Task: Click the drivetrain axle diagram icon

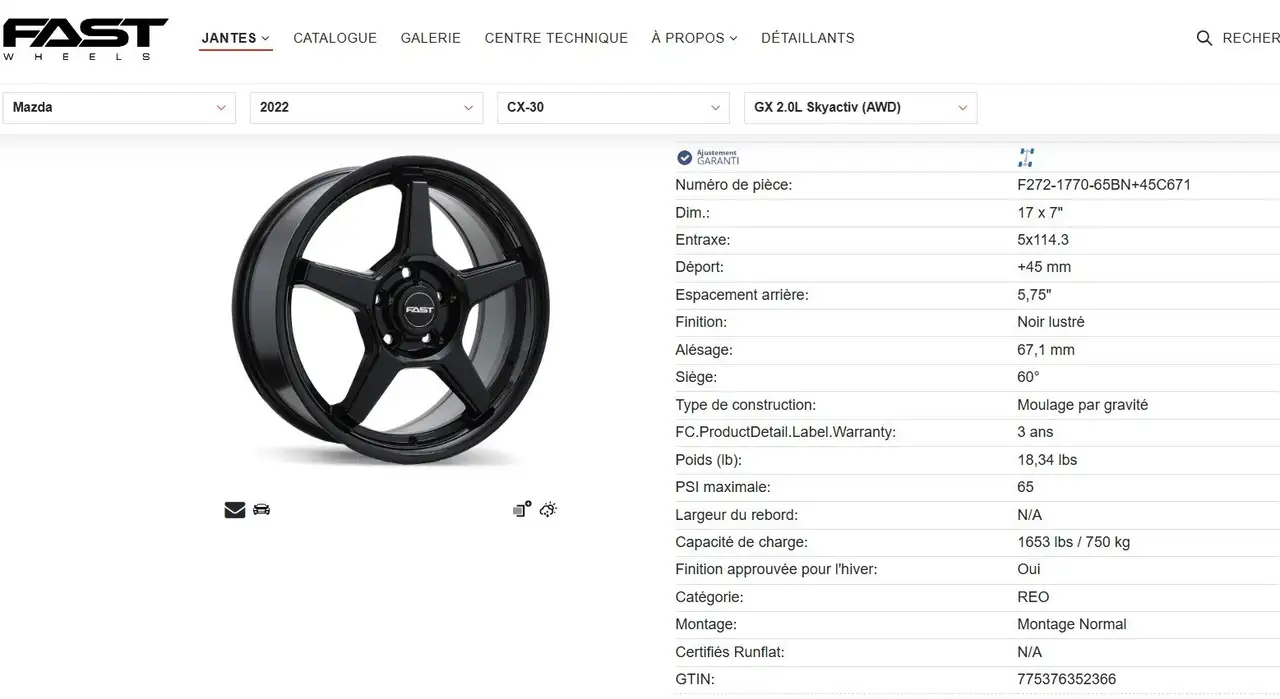Action: tap(1026, 157)
